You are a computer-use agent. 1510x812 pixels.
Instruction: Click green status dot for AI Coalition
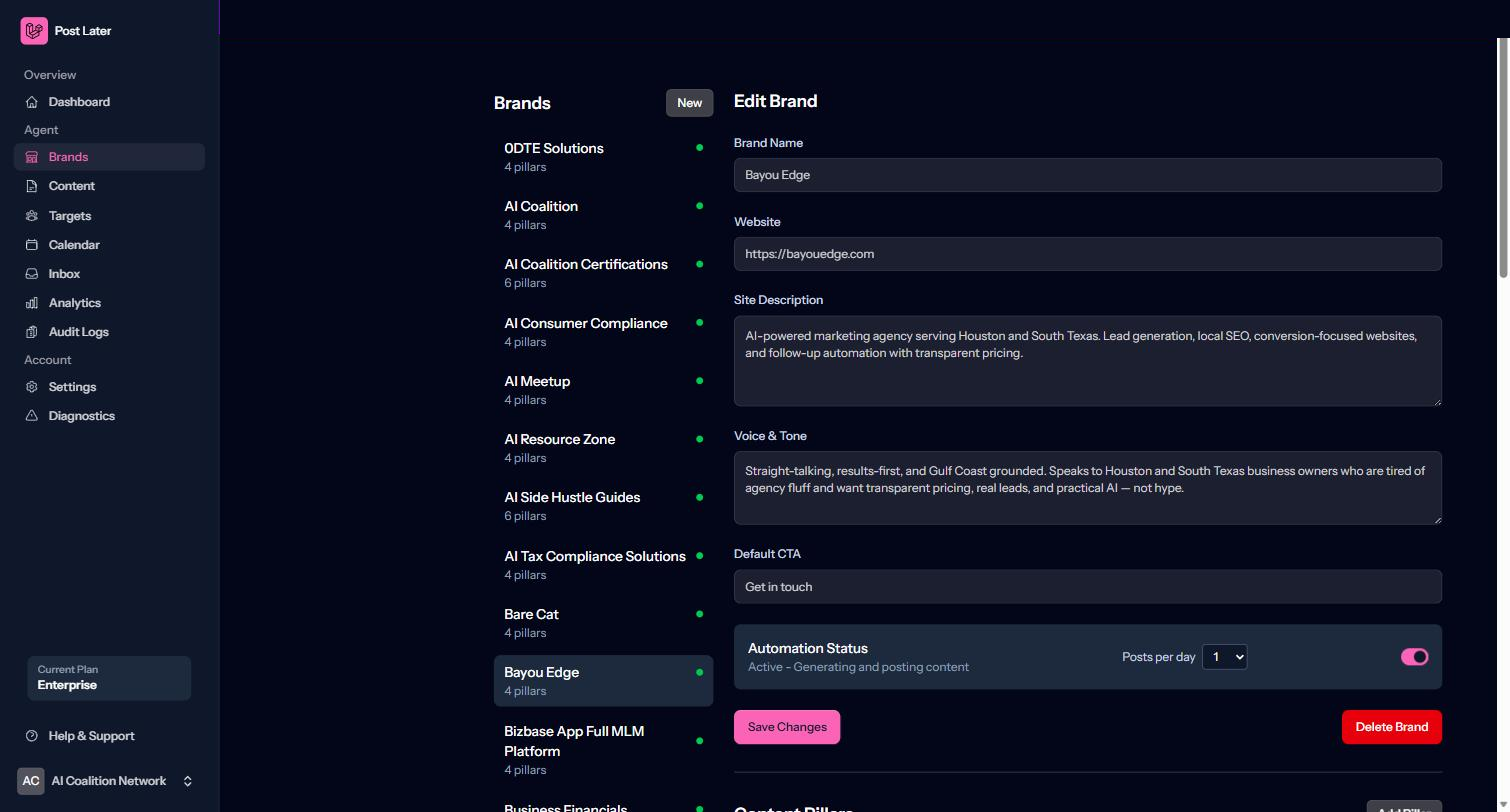[699, 206]
